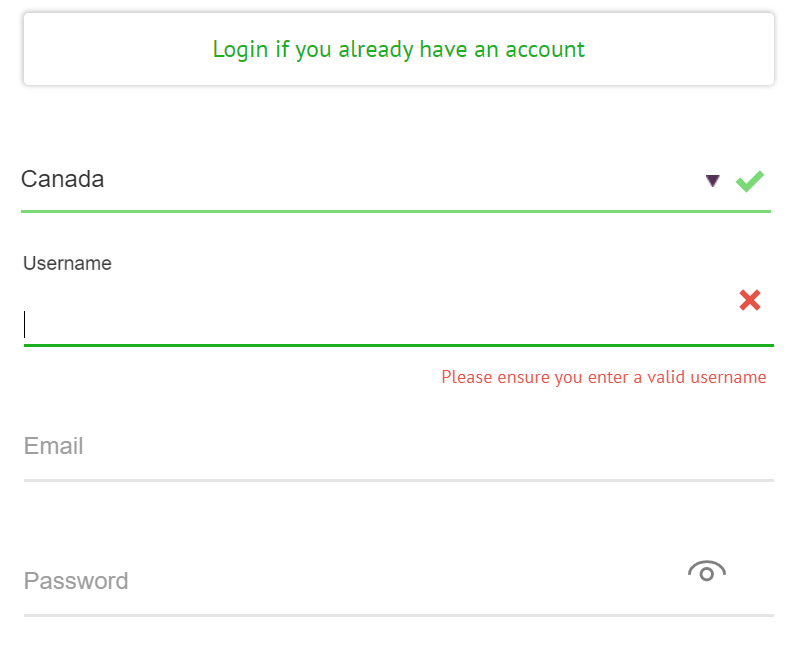Viewport: 805px width, 653px height.
Task: Click the Password placeholder text
Action: point(76,581)
